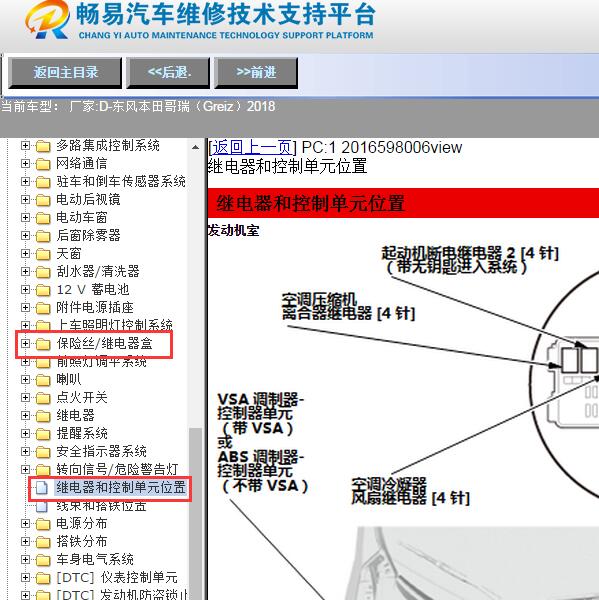Screen dimensions: 599x600
Task: Expand the 安全指示器系统 node
Action: click(x=25, y=452)
